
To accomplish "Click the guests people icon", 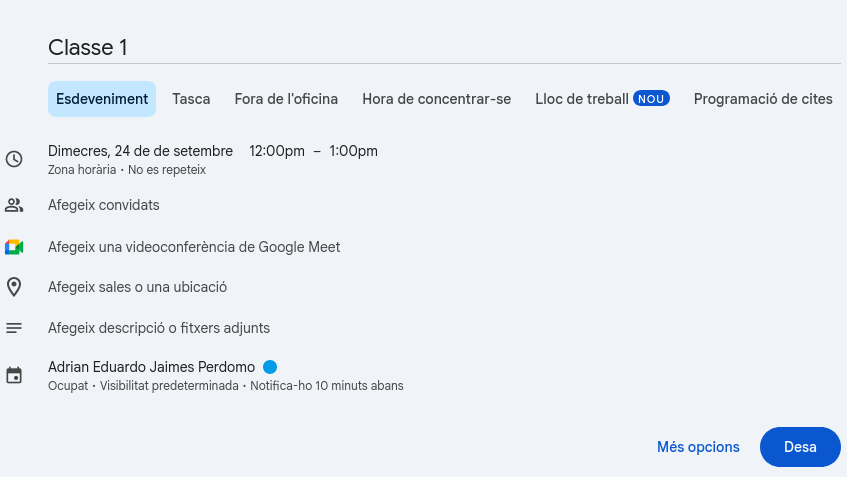I will pyautogui.click(x=14, y=205).
